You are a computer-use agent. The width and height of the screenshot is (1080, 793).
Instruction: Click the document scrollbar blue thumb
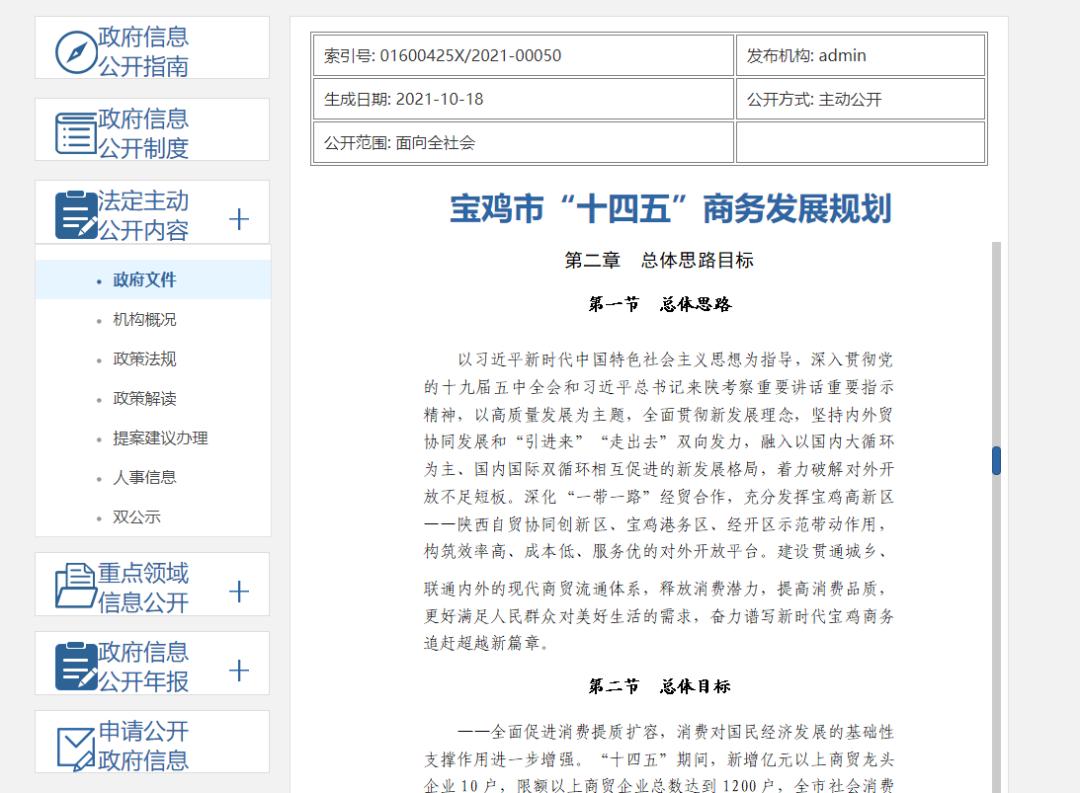point(996,461)
